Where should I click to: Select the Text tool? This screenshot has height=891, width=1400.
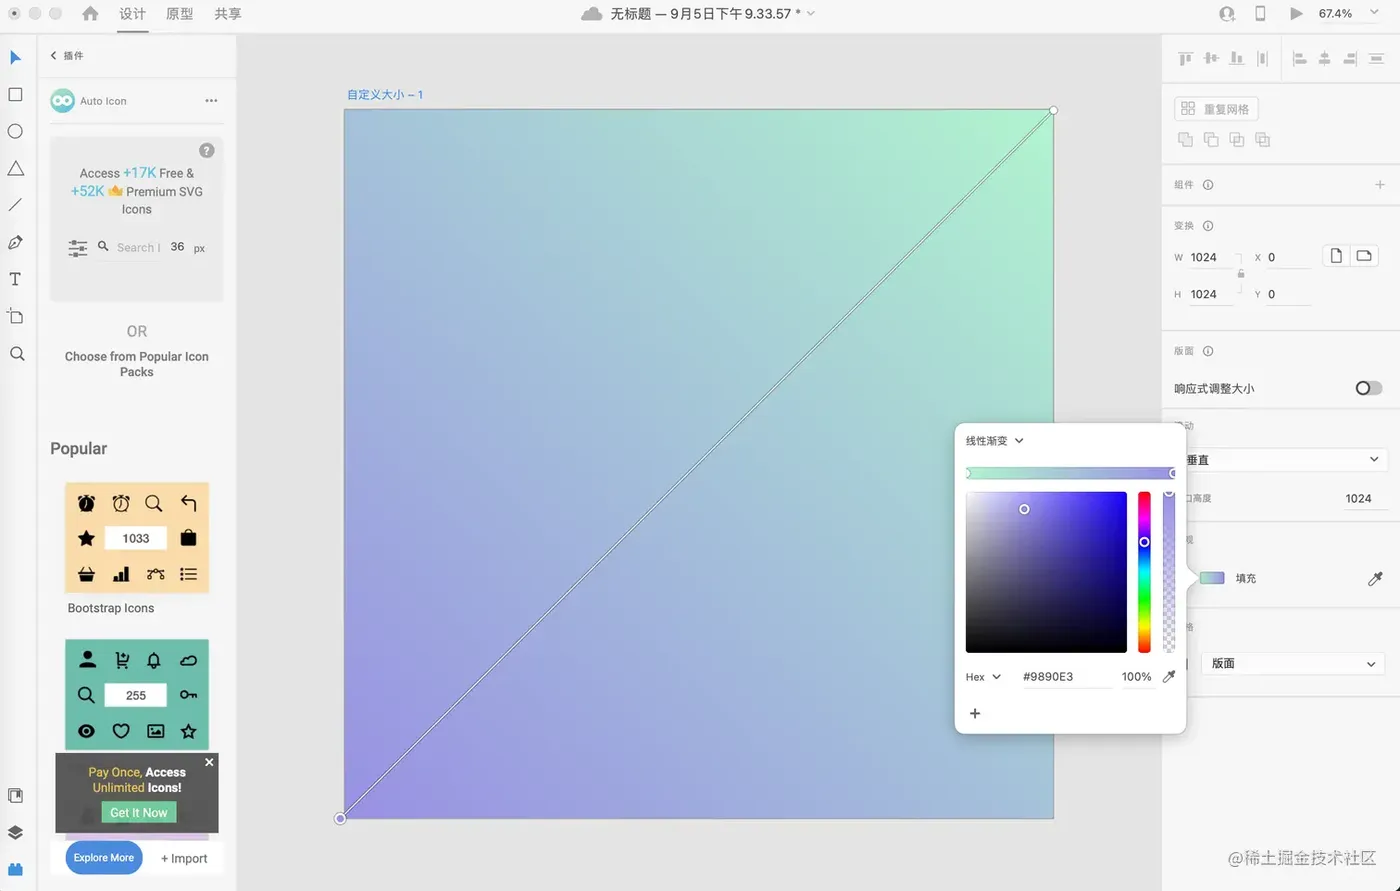(16, 279)
